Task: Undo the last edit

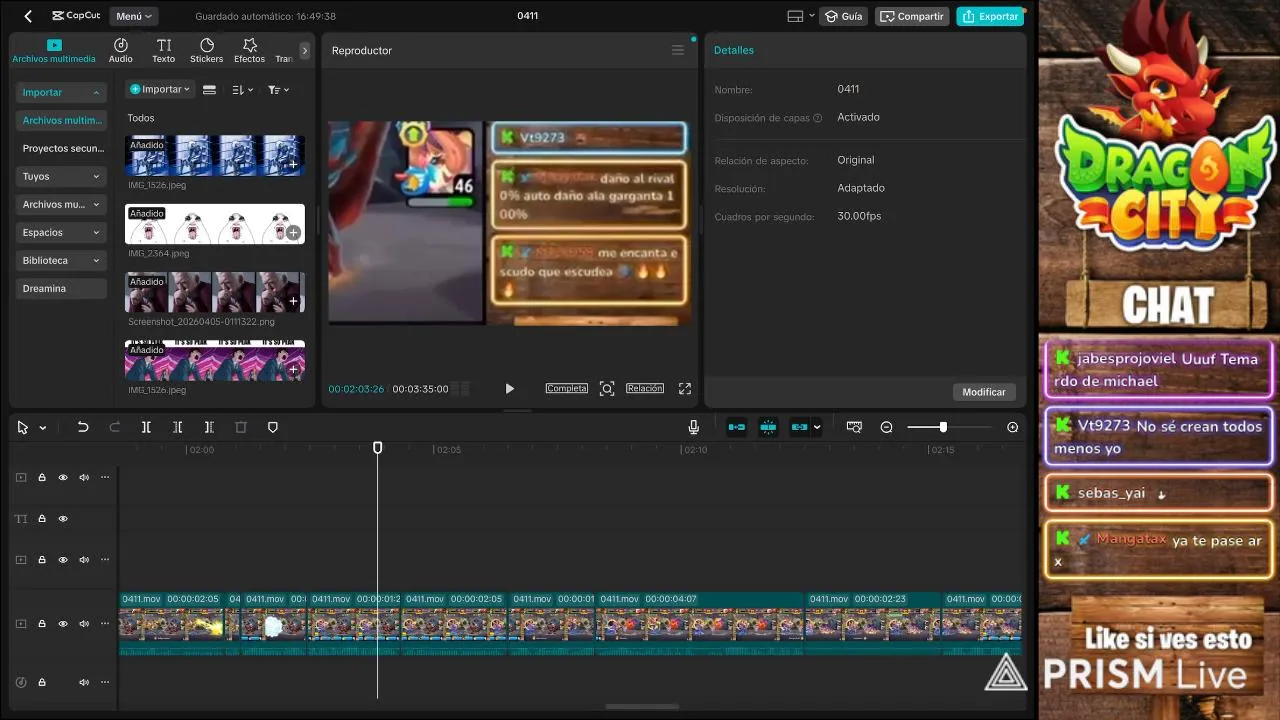Action: (83, 427)
